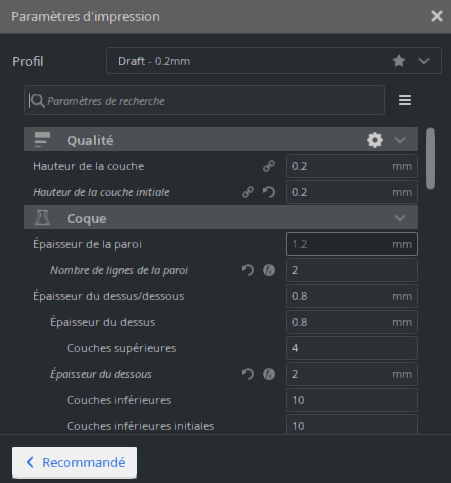Reset Épaisseur du dessous value

coord(248,374)
